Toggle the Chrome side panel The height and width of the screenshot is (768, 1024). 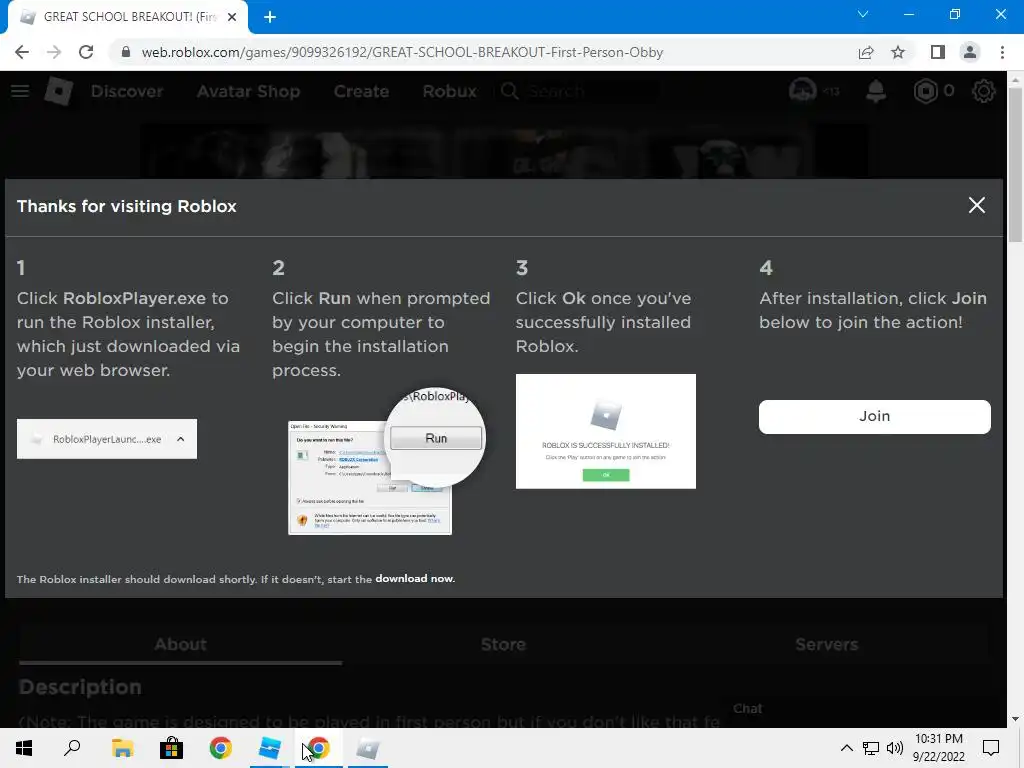tap(938, 52)
